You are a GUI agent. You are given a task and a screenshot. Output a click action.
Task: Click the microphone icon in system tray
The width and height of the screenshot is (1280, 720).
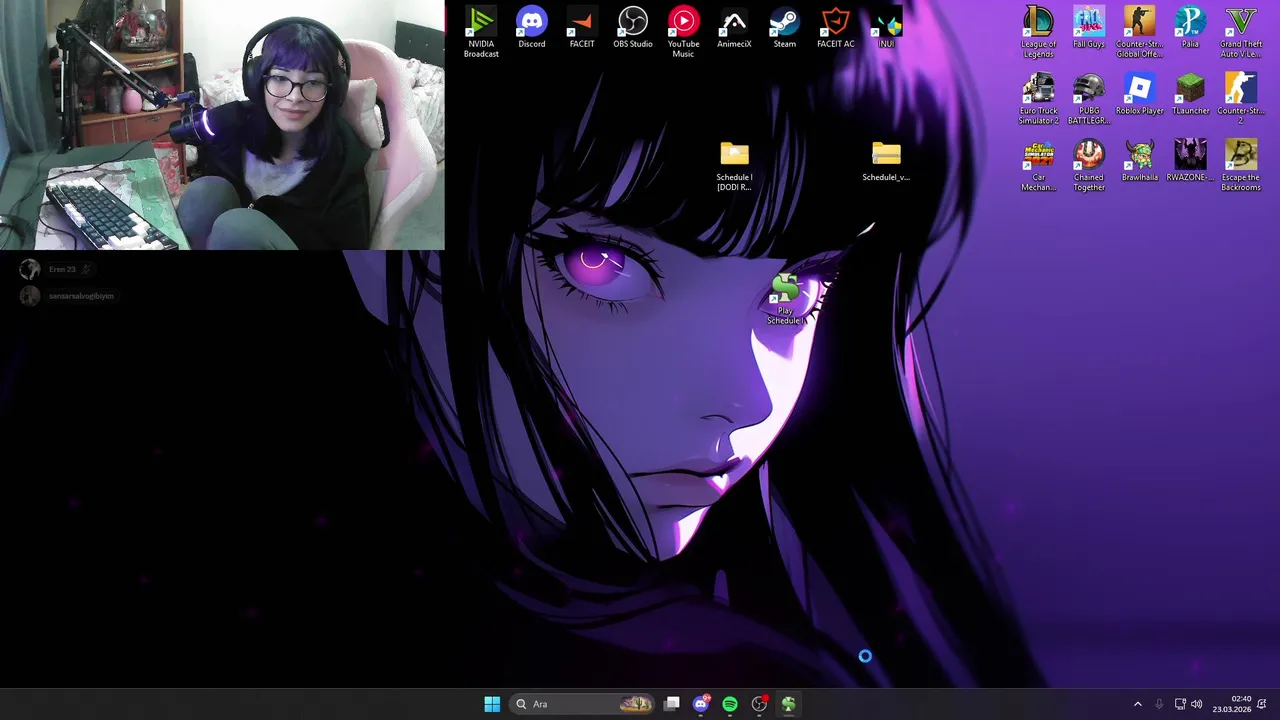[x=1159, y=704]
